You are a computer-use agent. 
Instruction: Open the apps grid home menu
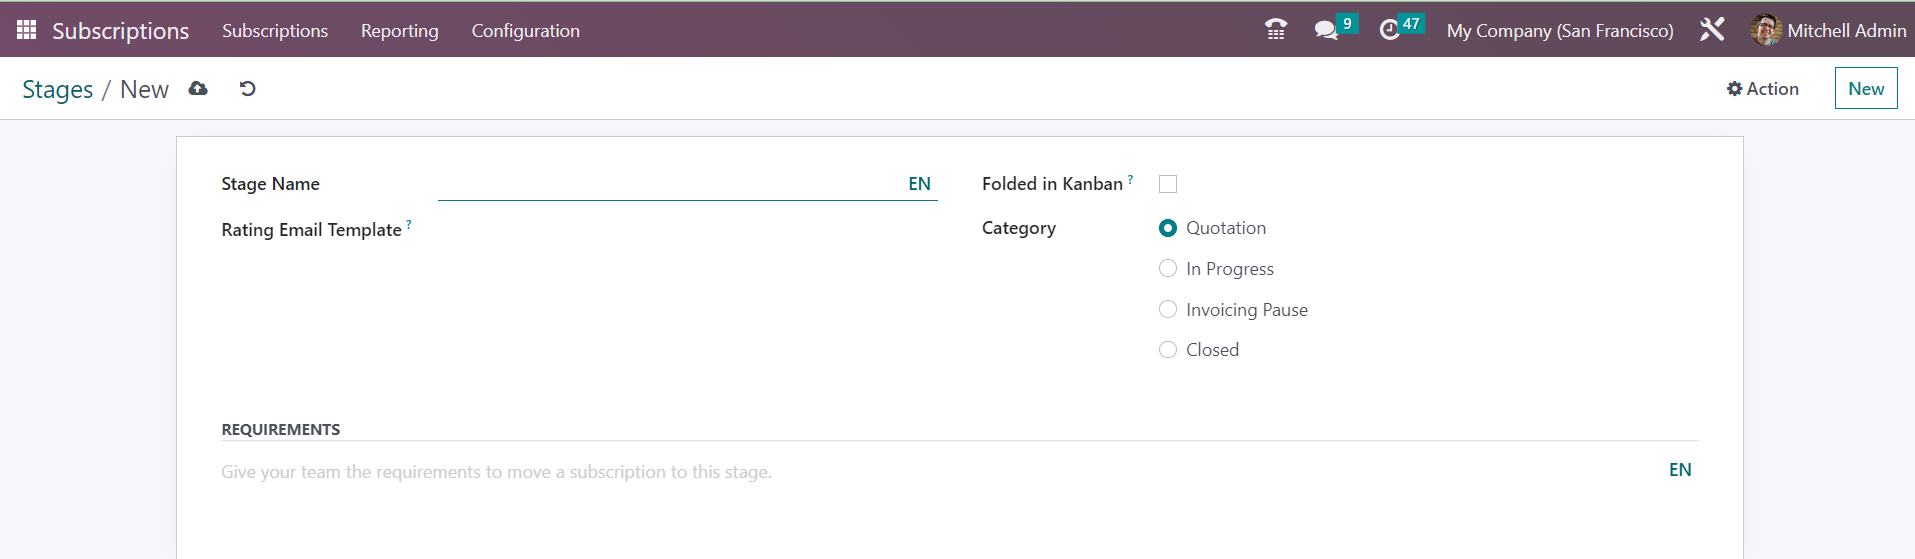(x=26, y=30)
